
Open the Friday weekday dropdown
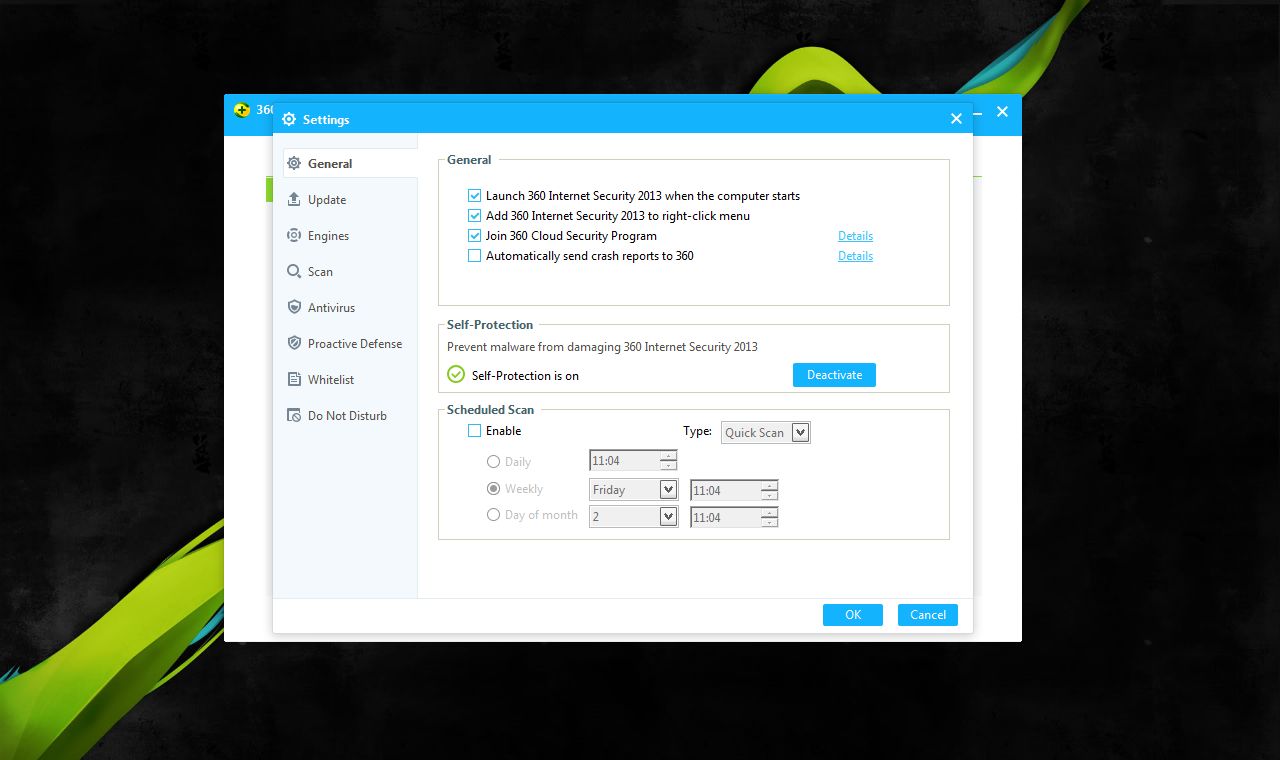[634, 490]
